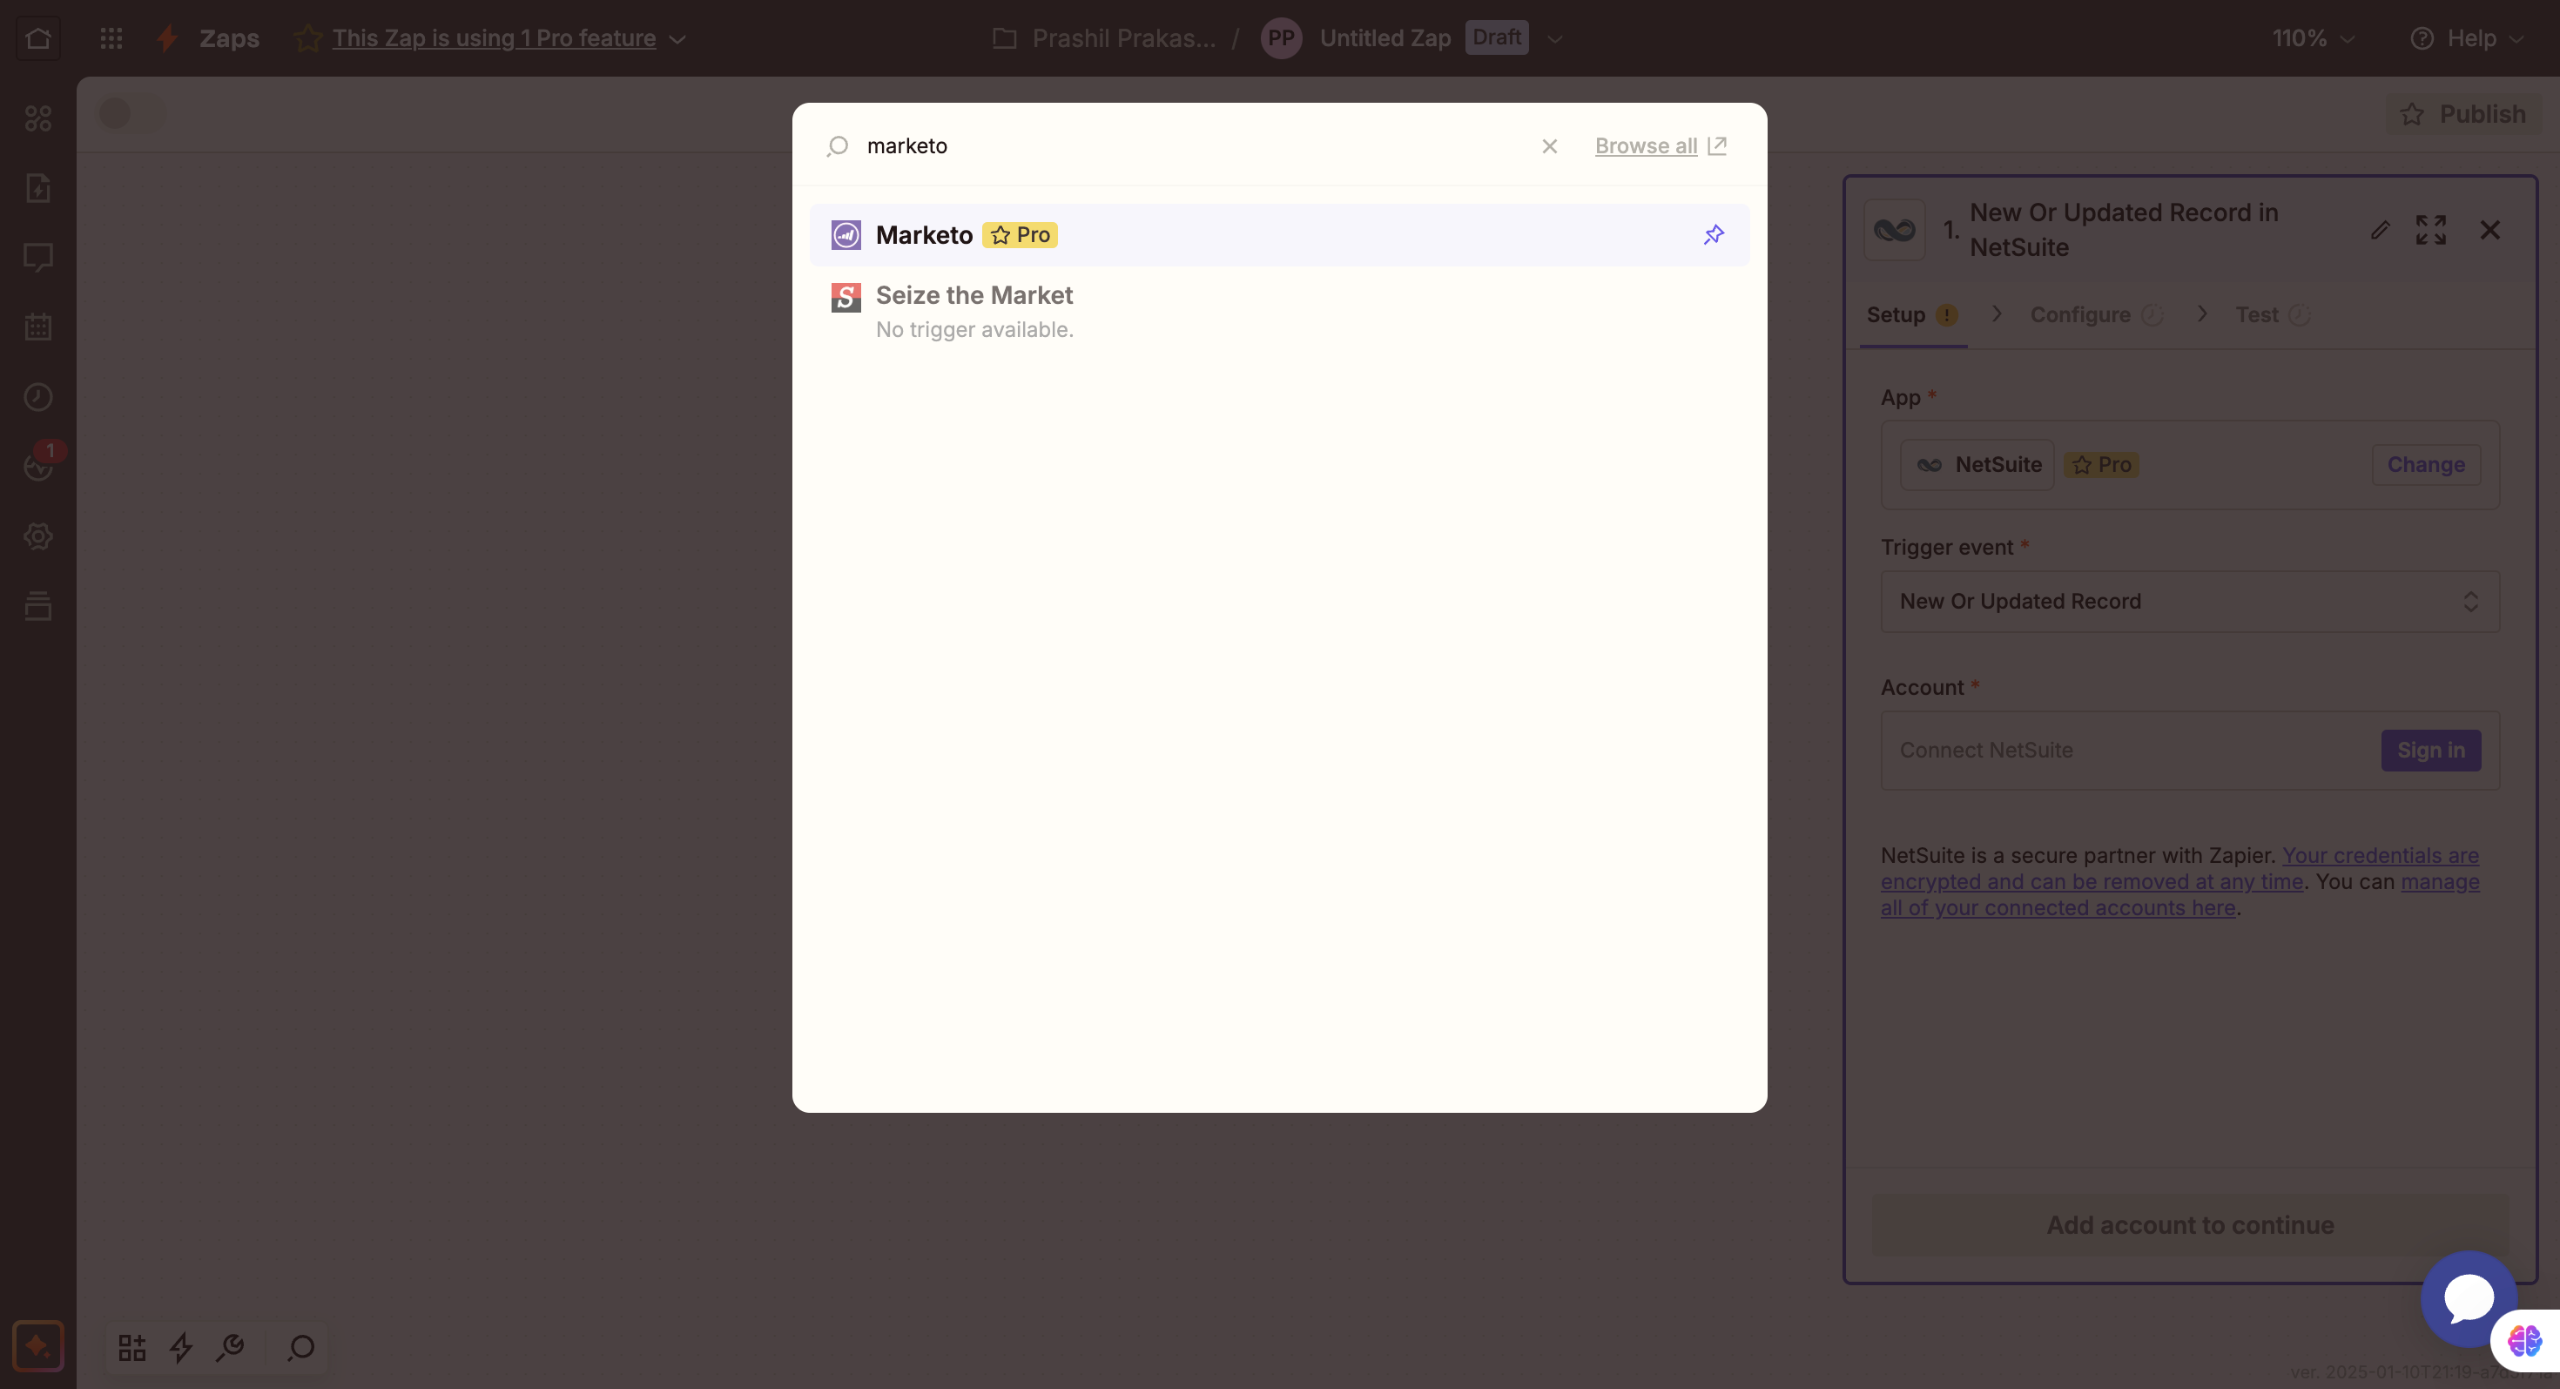Click the marketo search input field

(x=1195, y=146)
